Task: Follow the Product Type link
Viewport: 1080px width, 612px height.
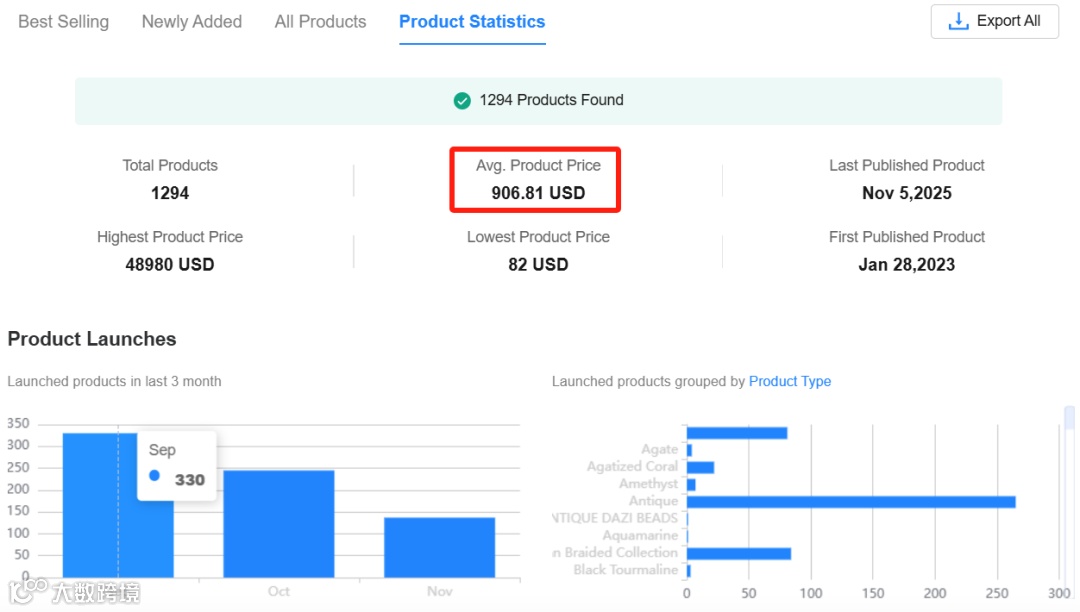Action: (x=790, y=381)
